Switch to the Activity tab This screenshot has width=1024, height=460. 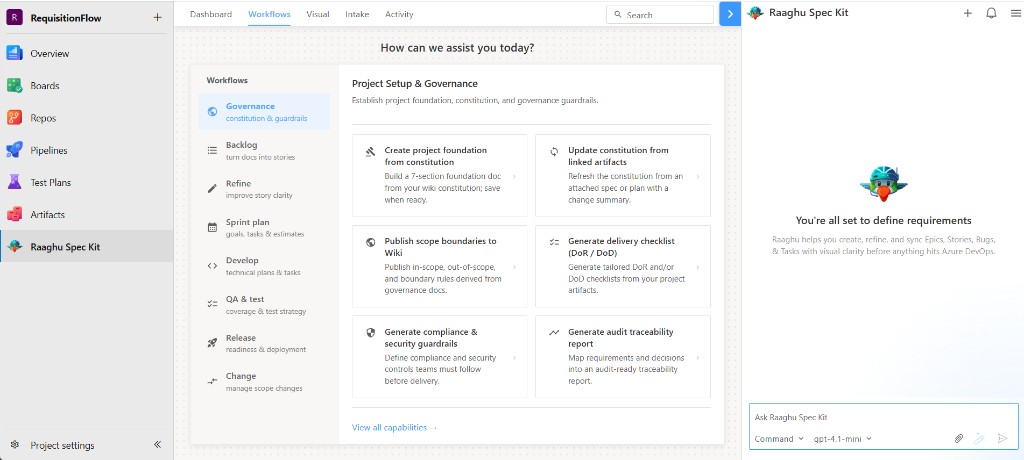(x=399, y=14)
